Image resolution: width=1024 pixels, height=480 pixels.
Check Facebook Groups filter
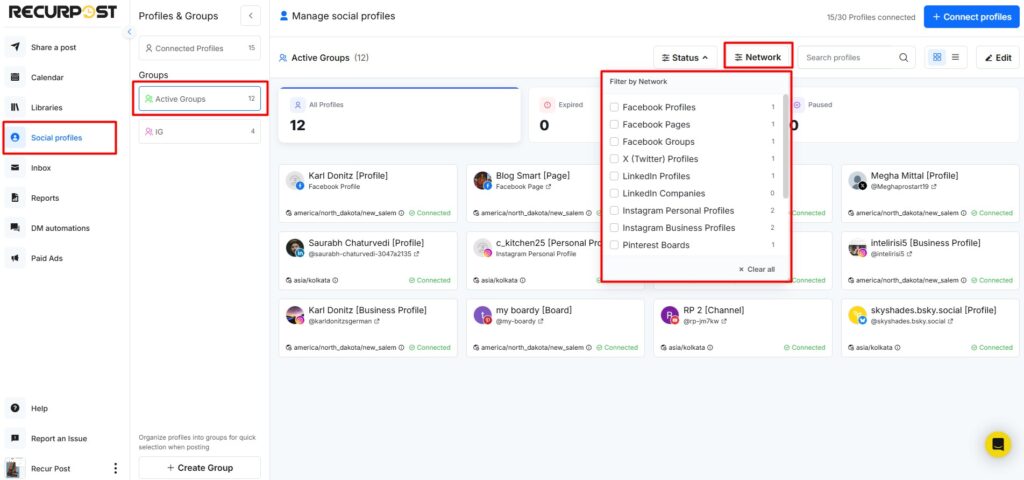(x=614, y=141)
